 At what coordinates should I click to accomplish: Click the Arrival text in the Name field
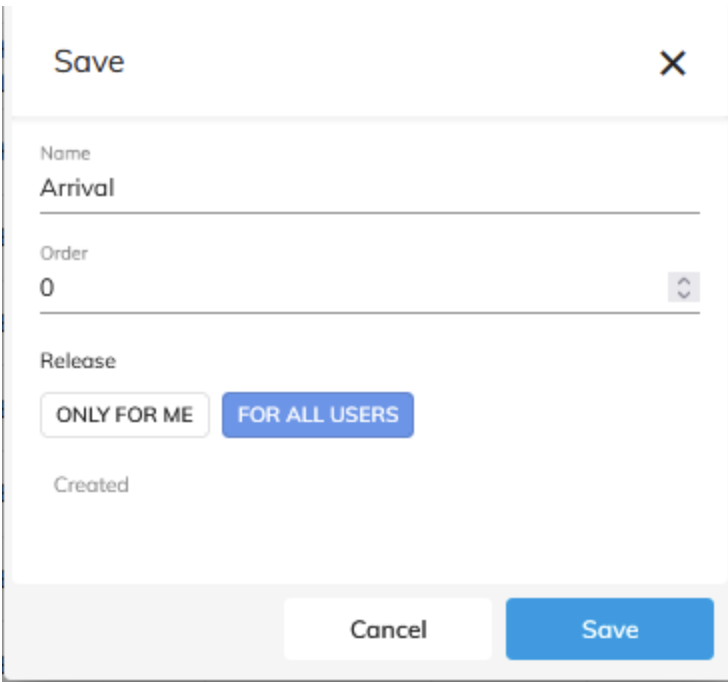click(x=78, y=188)
